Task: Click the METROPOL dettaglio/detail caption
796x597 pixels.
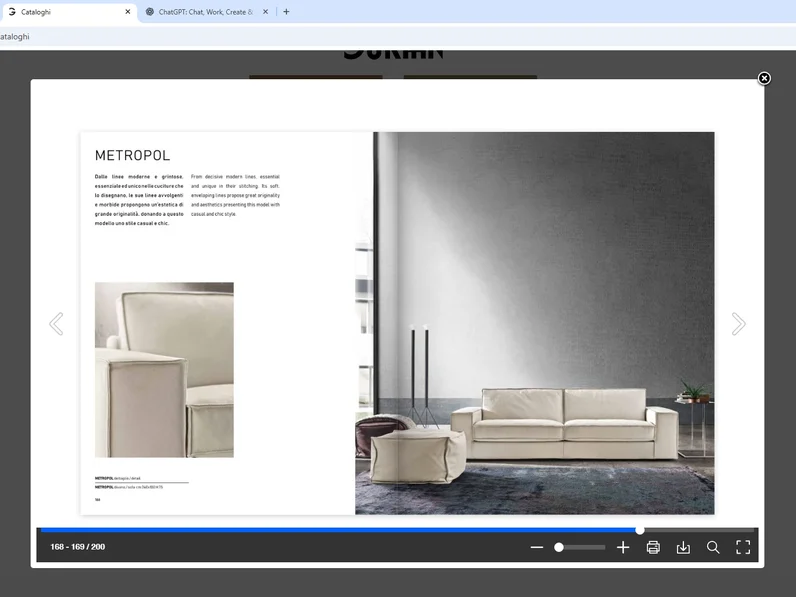Action: pos(117,478)
